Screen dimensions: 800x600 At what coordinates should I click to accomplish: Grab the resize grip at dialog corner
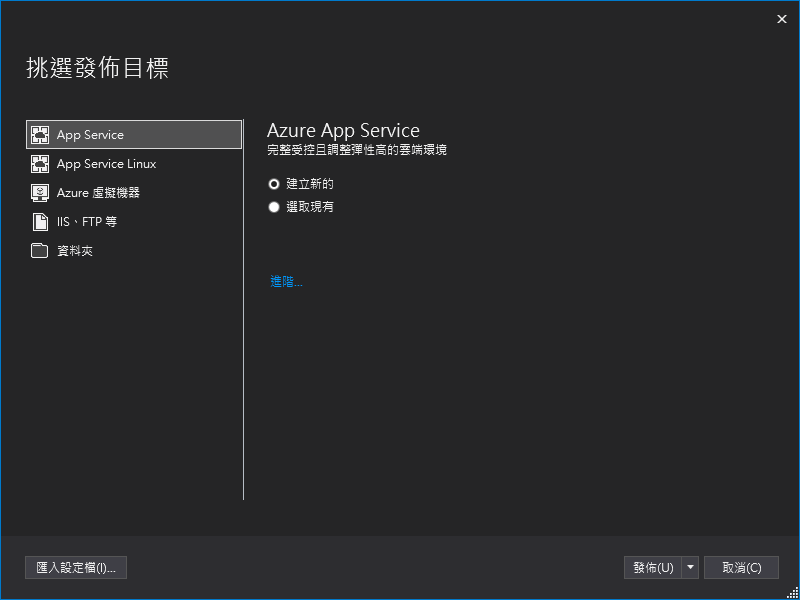coord(792,592)
